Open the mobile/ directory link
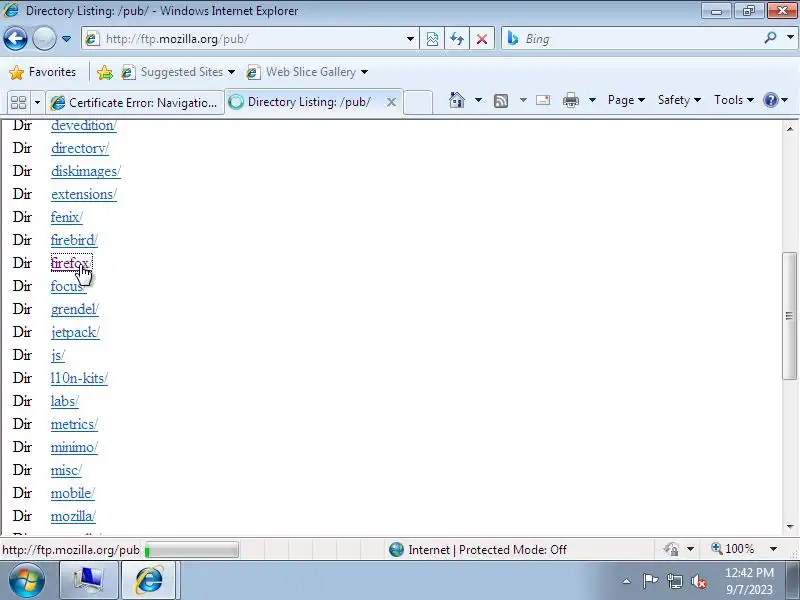Image resolution: width=800 pixels, height=600 pixels. [x=72, y=493]
